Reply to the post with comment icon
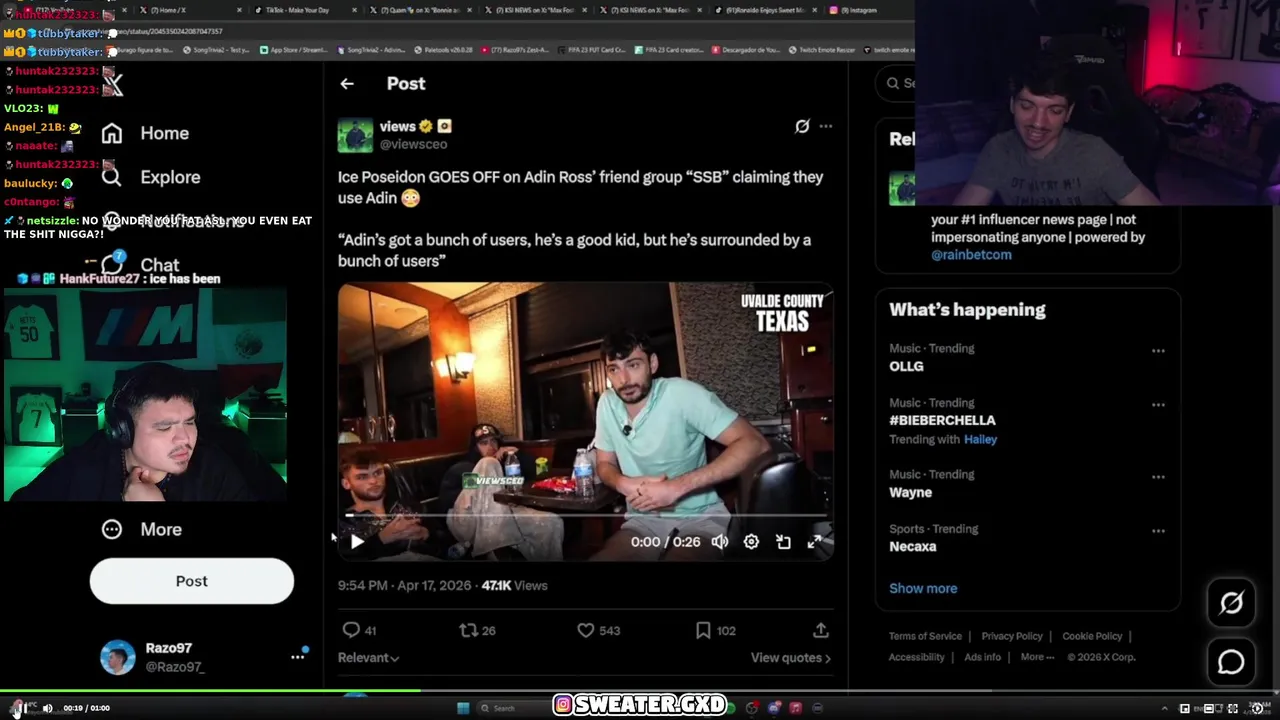The width and height of the screenshot is (1280, 720). coord(351,630)
